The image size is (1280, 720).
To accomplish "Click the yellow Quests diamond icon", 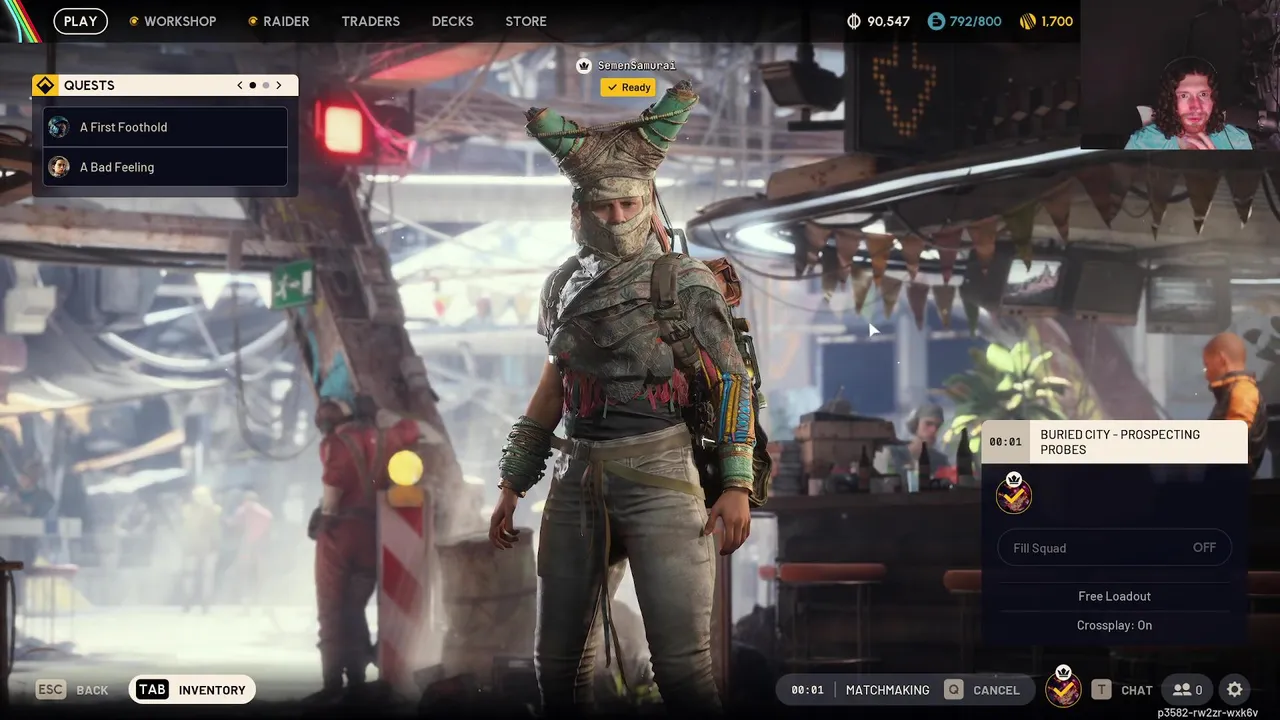I will click(44, 86).
